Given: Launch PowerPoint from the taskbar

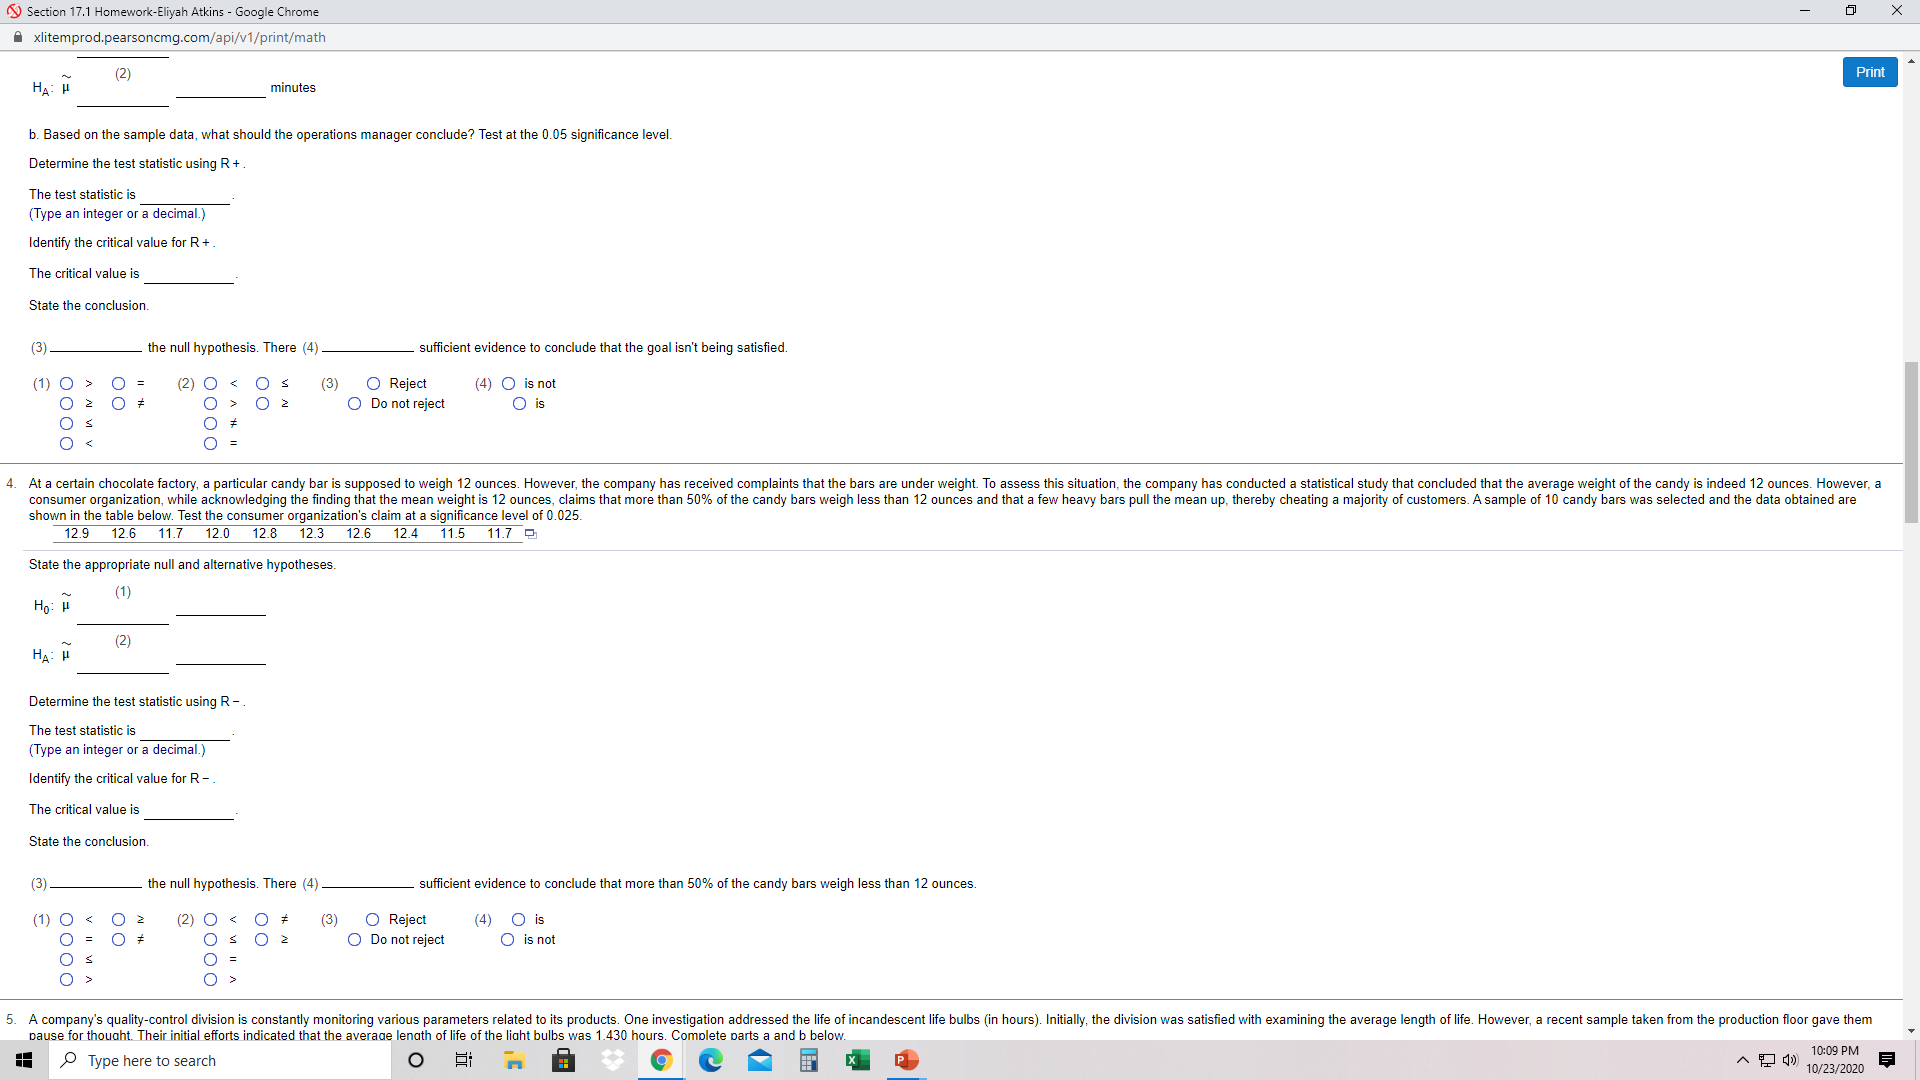Looking at the screenshot, I should [x=906, y=1060].
